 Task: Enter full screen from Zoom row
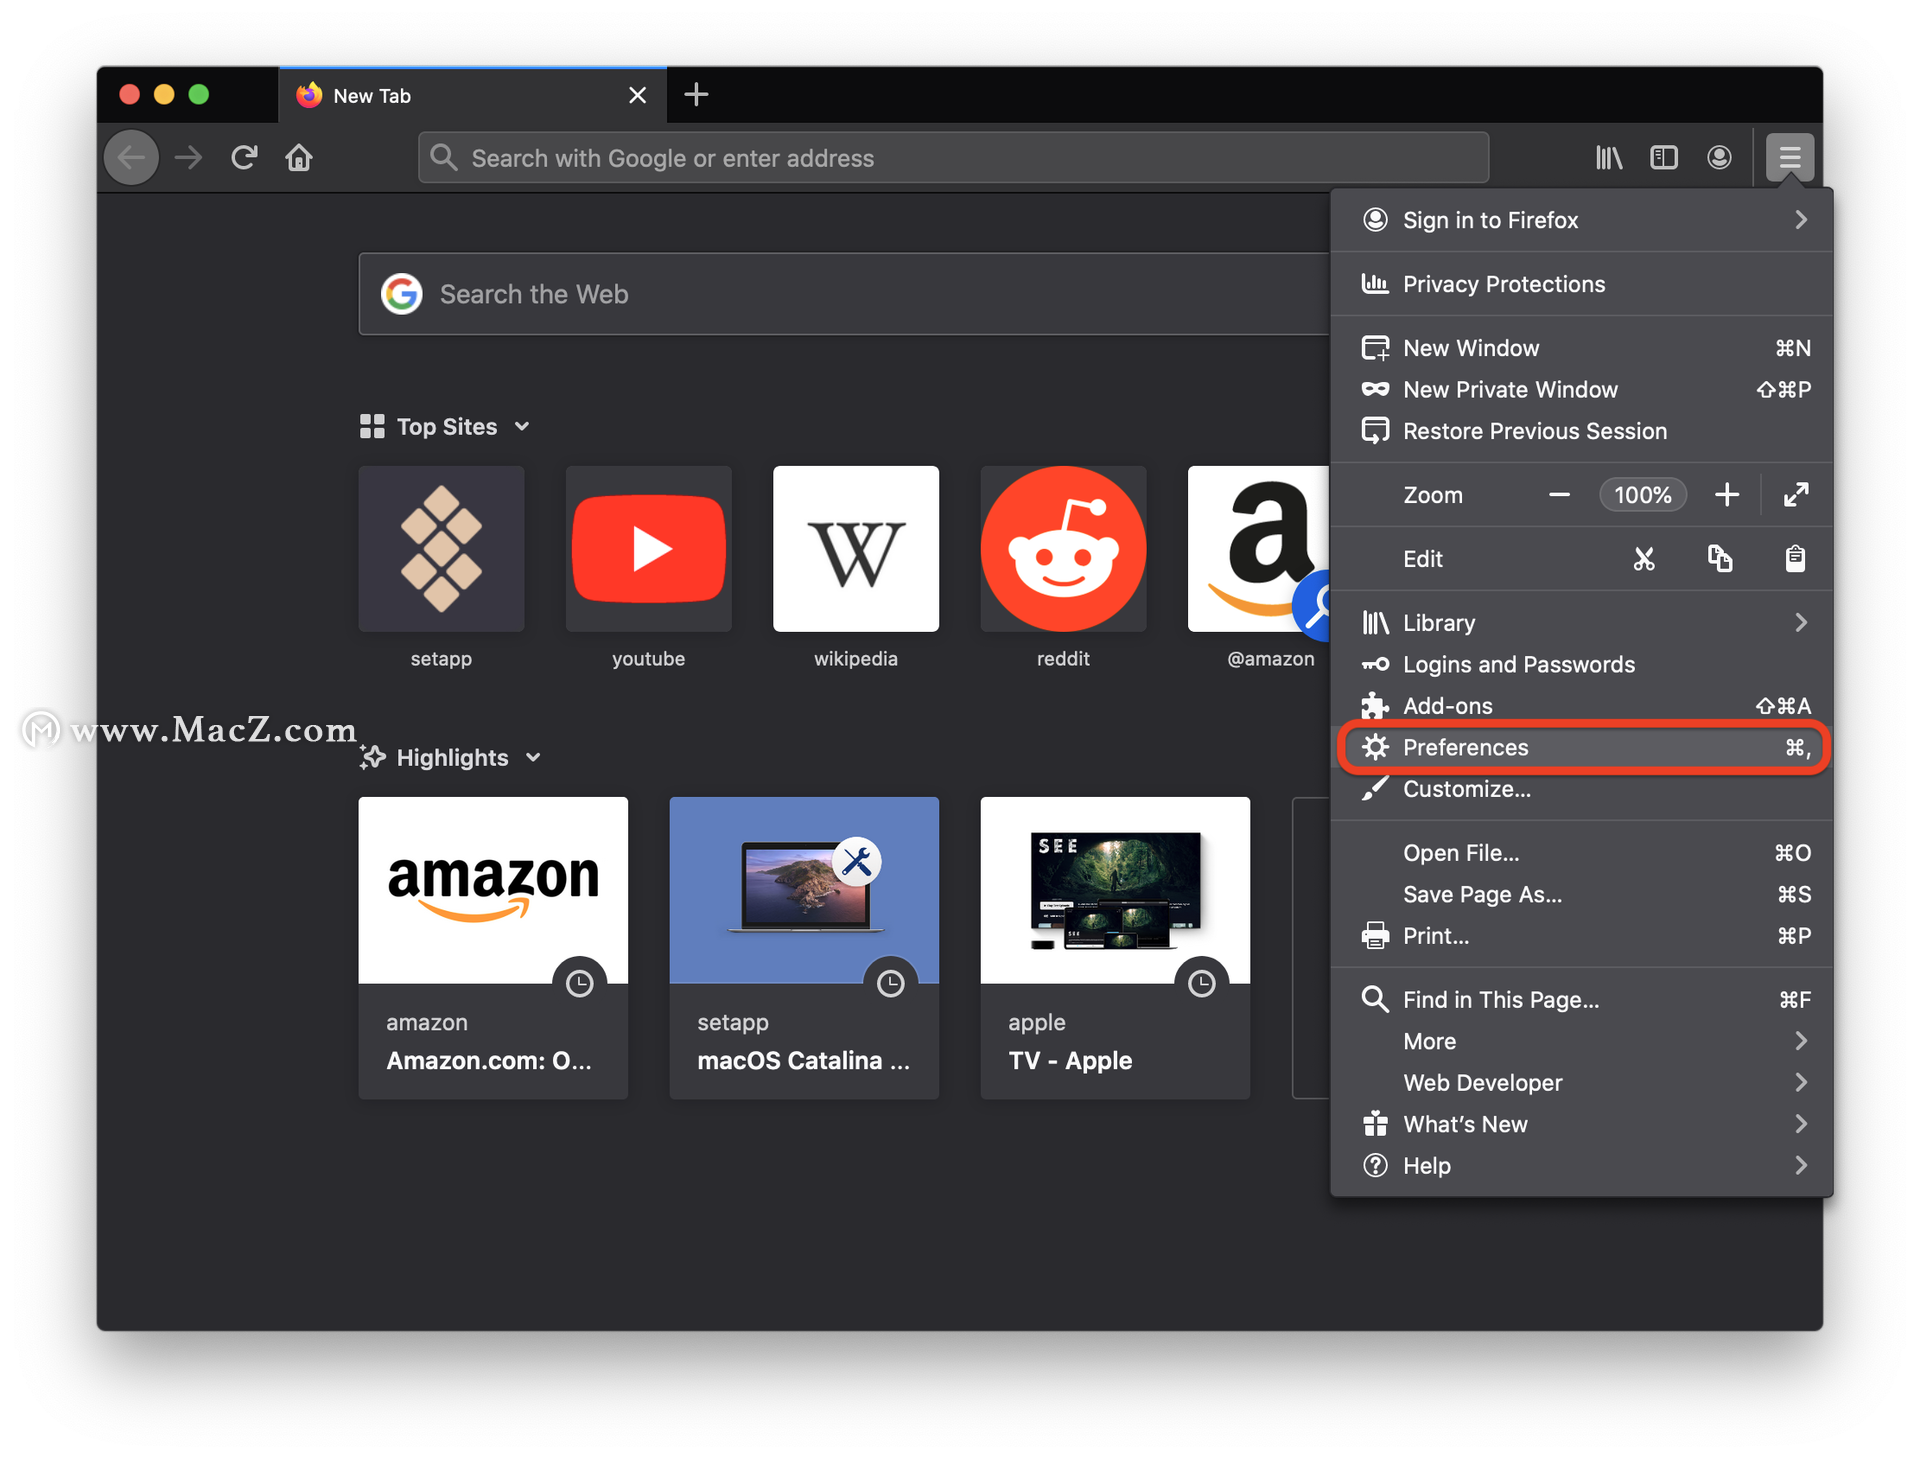pos(1796,495)
